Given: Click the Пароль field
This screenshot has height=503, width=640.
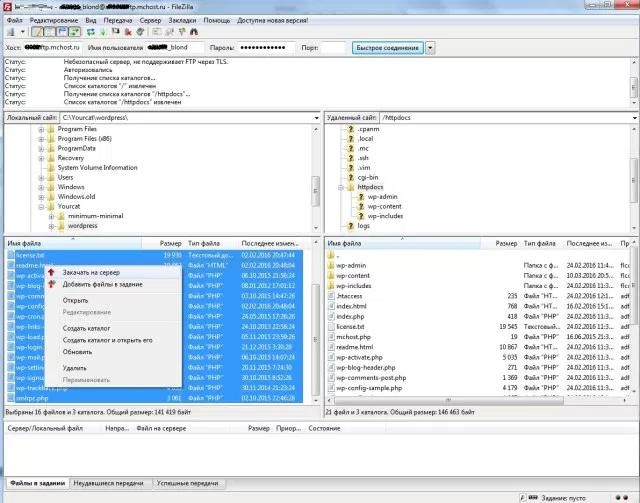Looking at the screenshot, I should pyautogui.click(x=266, y=47).
